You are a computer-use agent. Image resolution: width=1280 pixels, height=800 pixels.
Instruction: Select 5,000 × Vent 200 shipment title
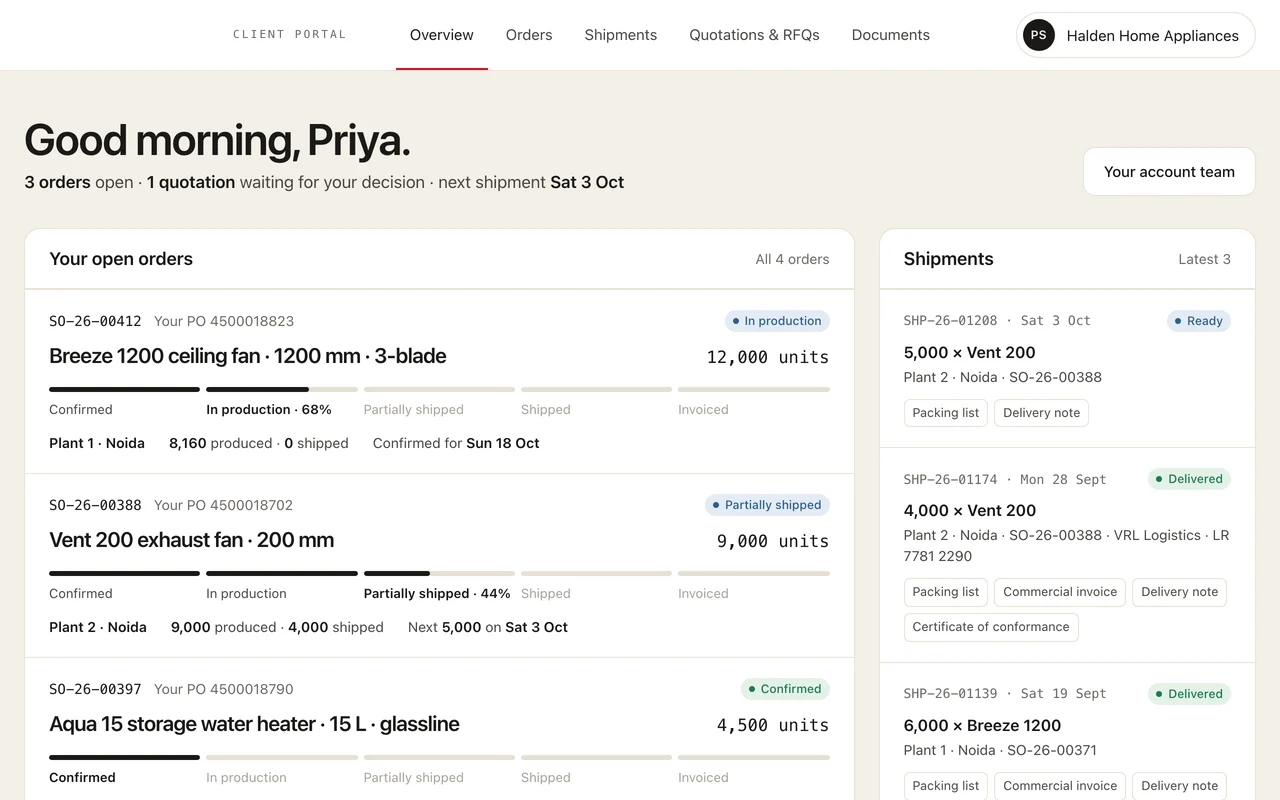(969, 353)
